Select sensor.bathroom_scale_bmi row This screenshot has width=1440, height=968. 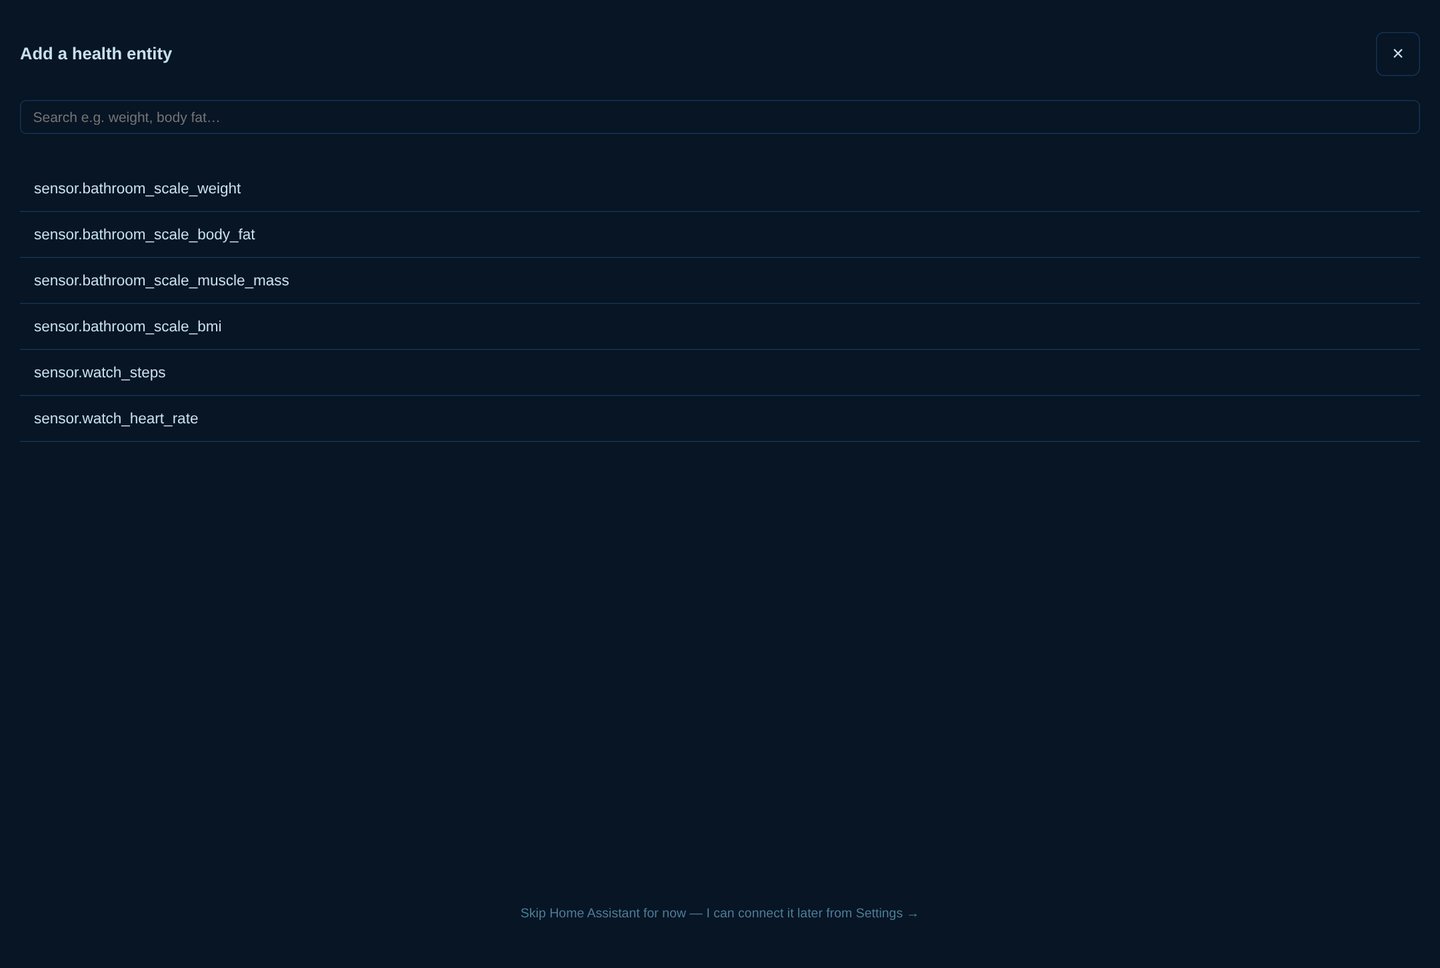pos(720,327)
